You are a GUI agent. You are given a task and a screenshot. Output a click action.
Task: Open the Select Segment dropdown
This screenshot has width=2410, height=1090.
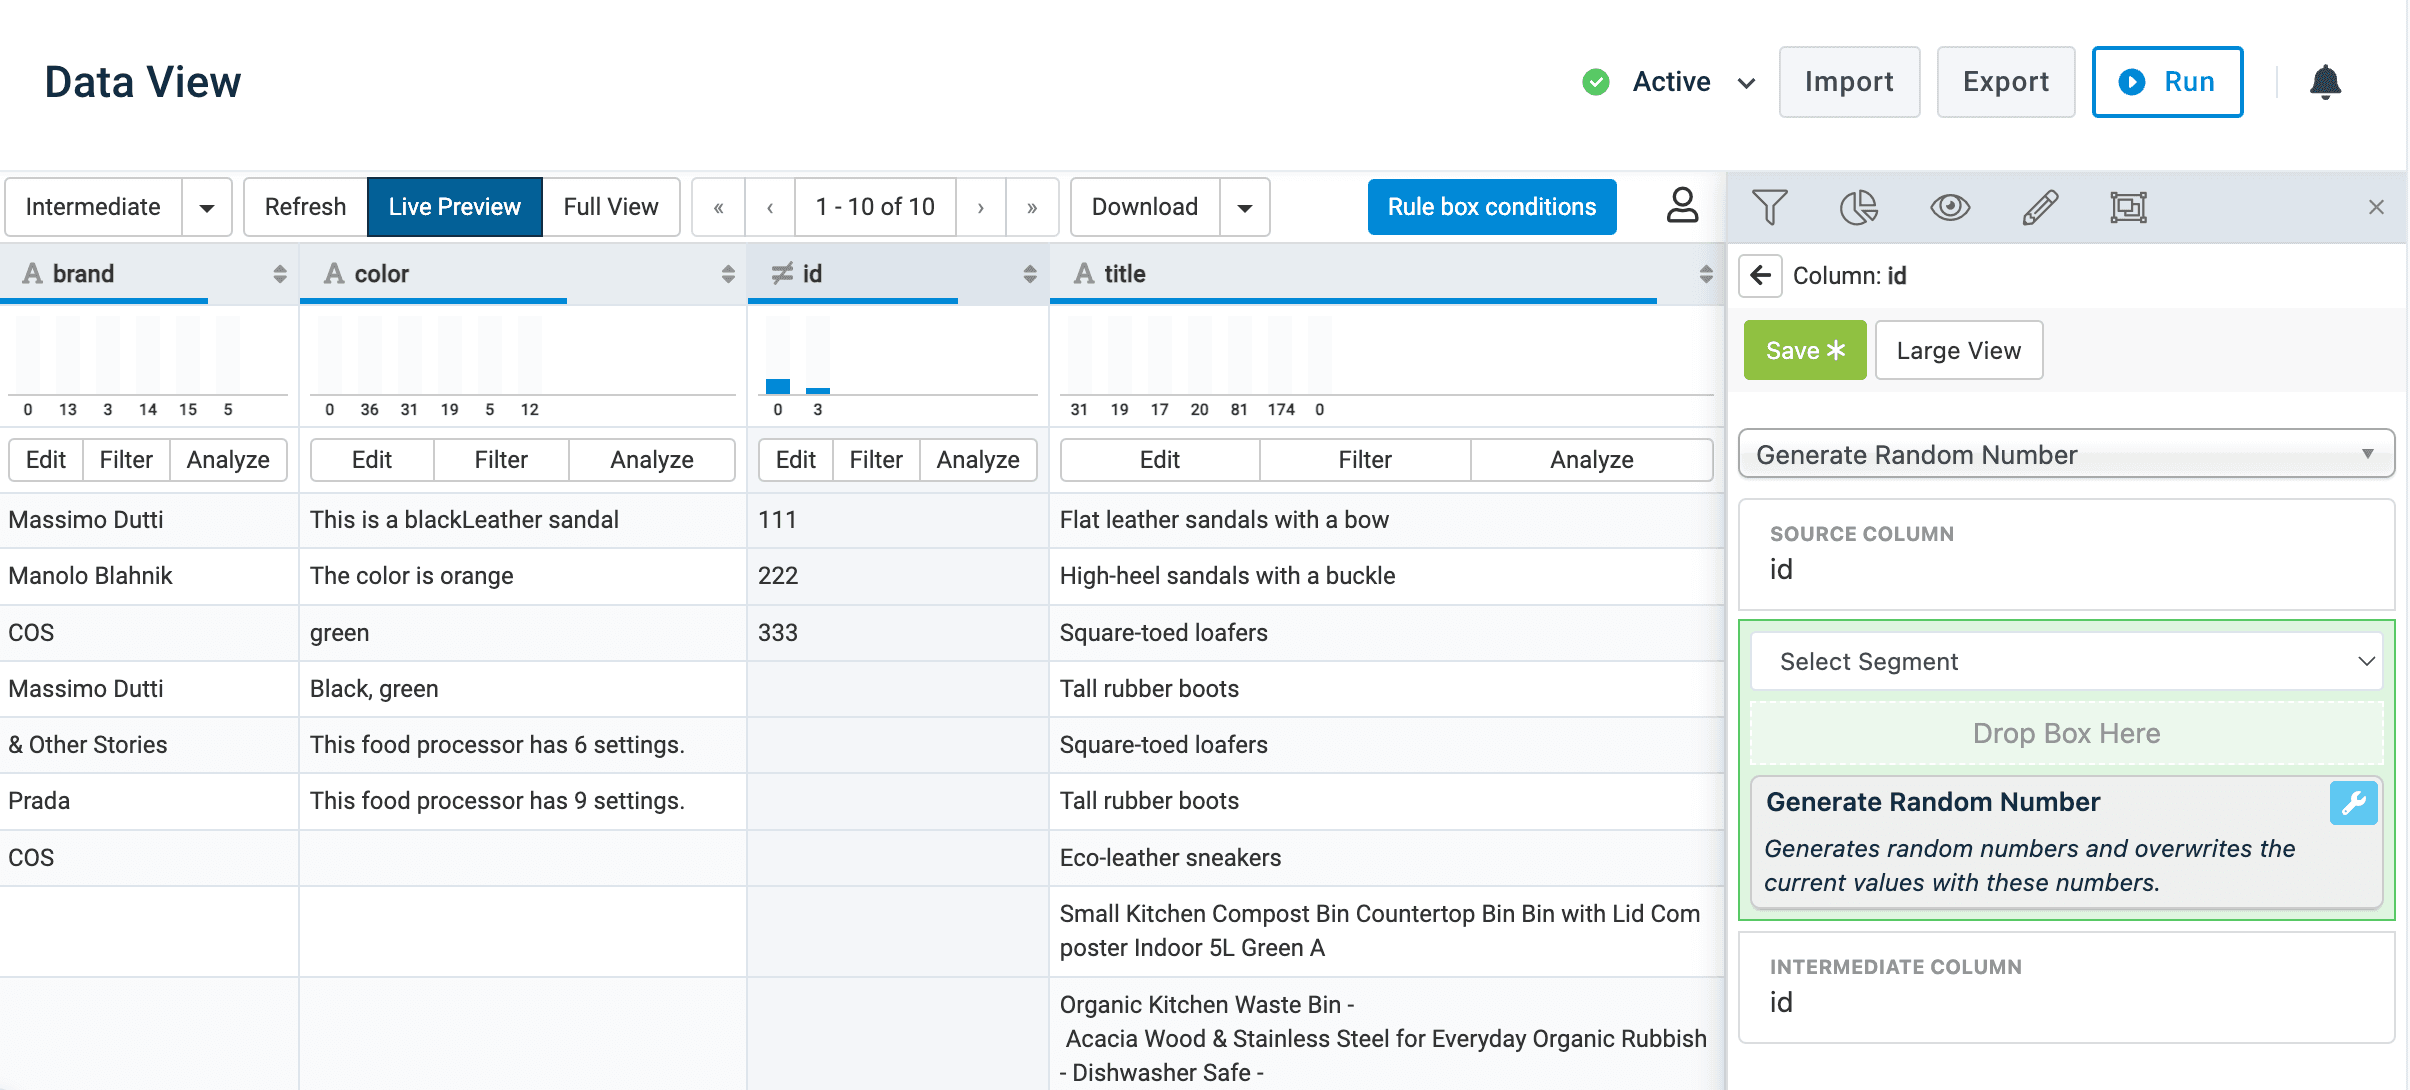pos(2066,661)
